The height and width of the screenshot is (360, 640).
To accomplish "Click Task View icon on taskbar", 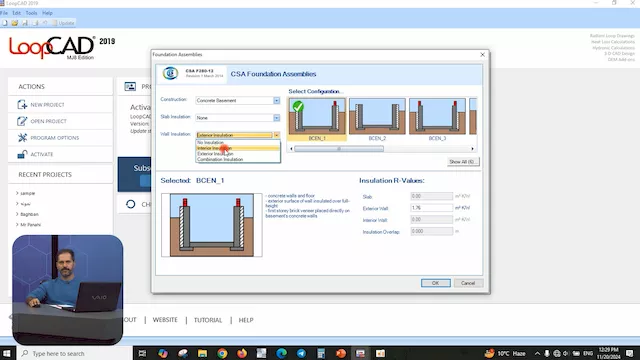I will click(142, 353).
